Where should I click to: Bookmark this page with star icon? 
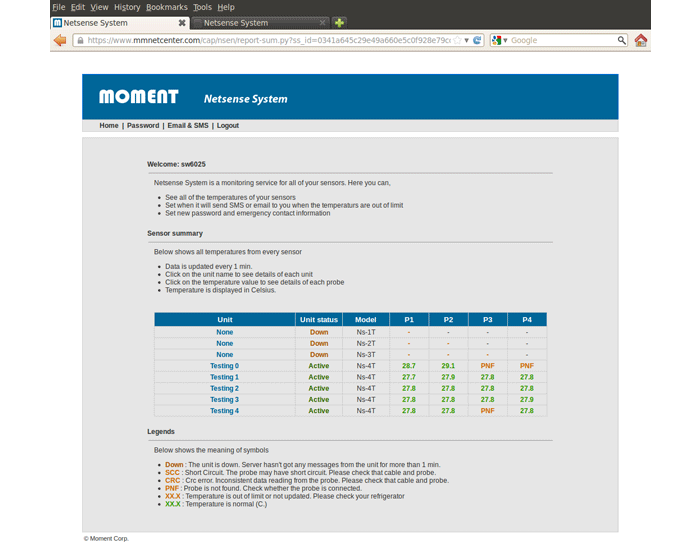pyautogui.click(x=457, y=40)
